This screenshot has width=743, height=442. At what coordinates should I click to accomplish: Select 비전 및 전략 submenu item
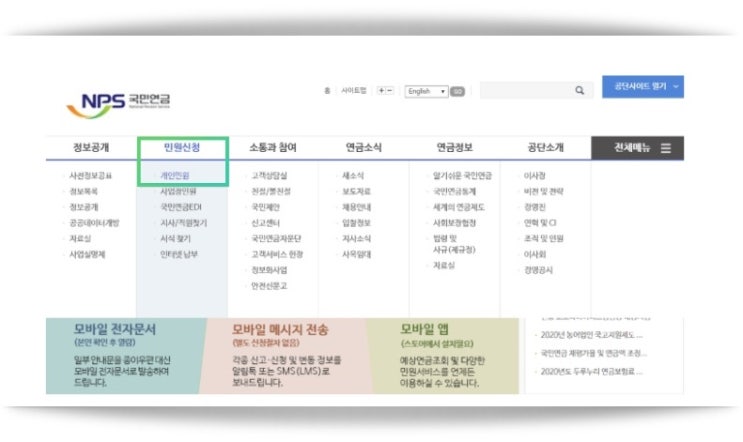coord(544,191)
